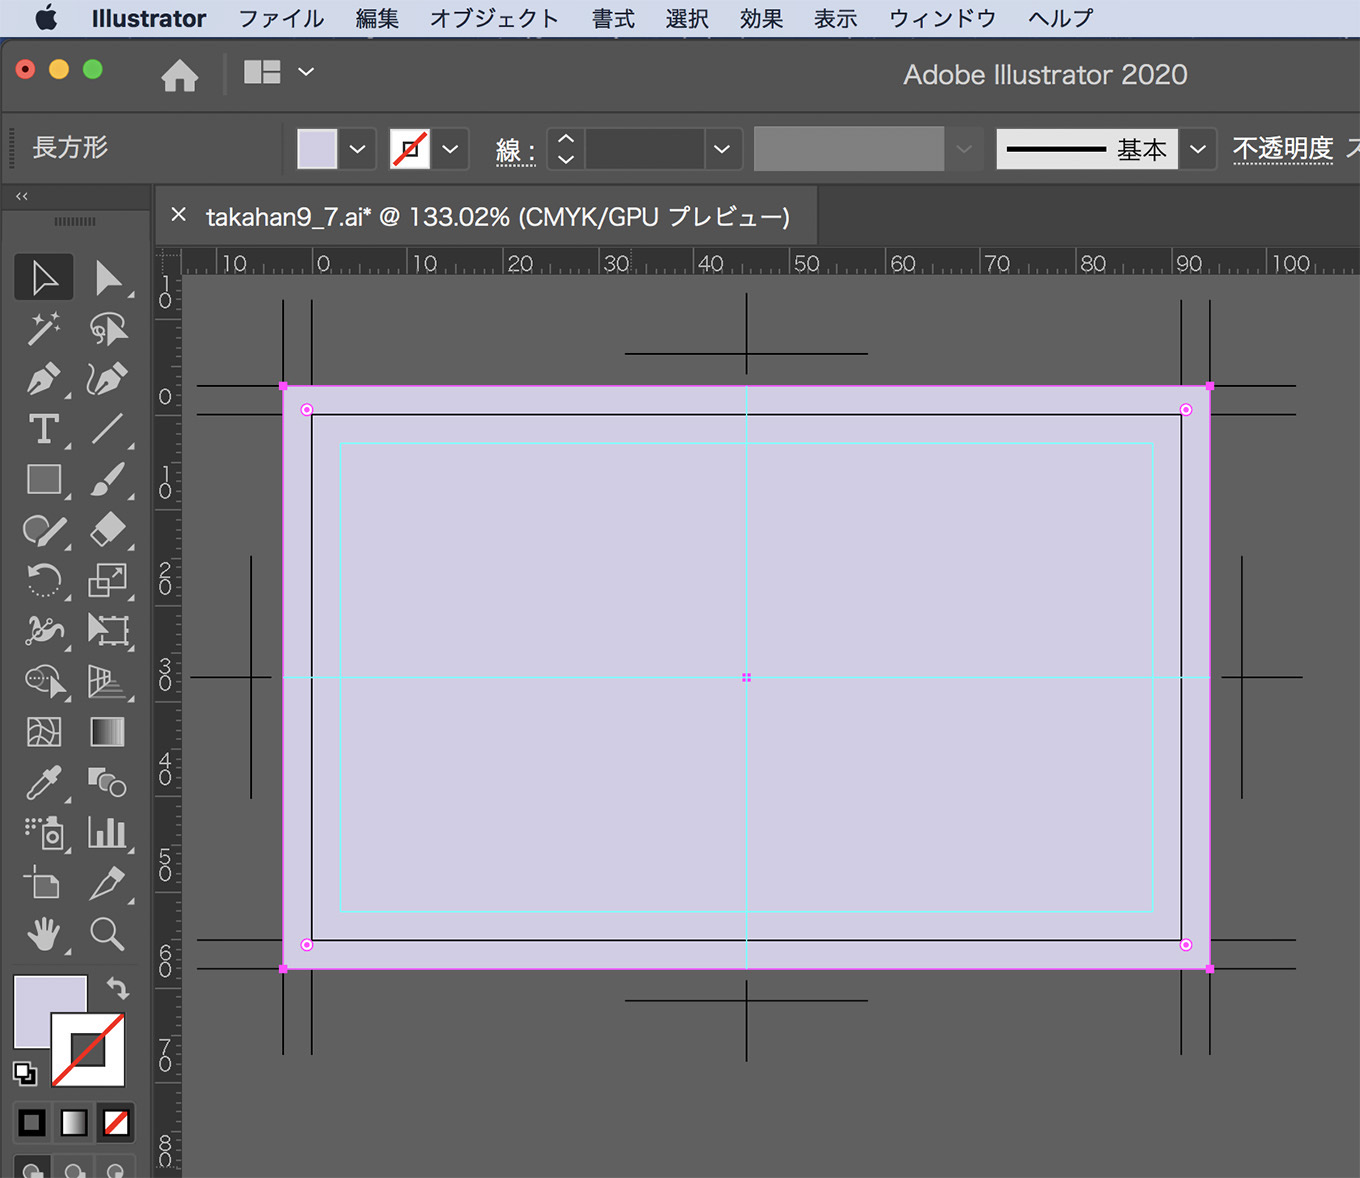
Task: Select the Paintbrush tool
Action: coord(108,480)
